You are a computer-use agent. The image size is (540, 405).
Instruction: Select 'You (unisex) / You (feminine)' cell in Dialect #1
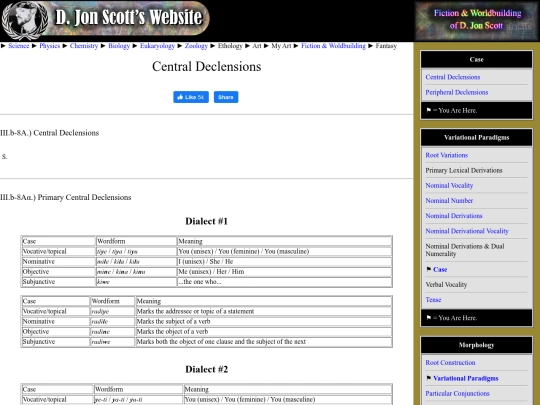pos(284,251)
